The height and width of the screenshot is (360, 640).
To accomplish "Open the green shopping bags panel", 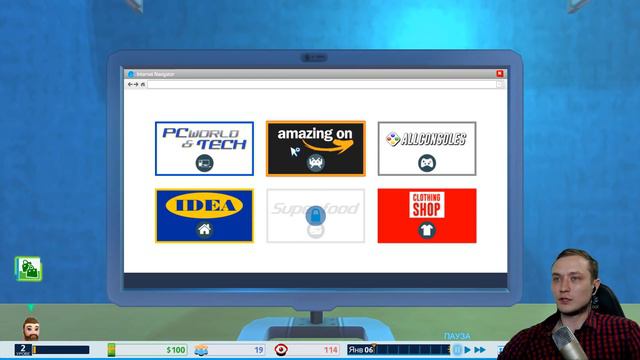I will pos(28,269).
